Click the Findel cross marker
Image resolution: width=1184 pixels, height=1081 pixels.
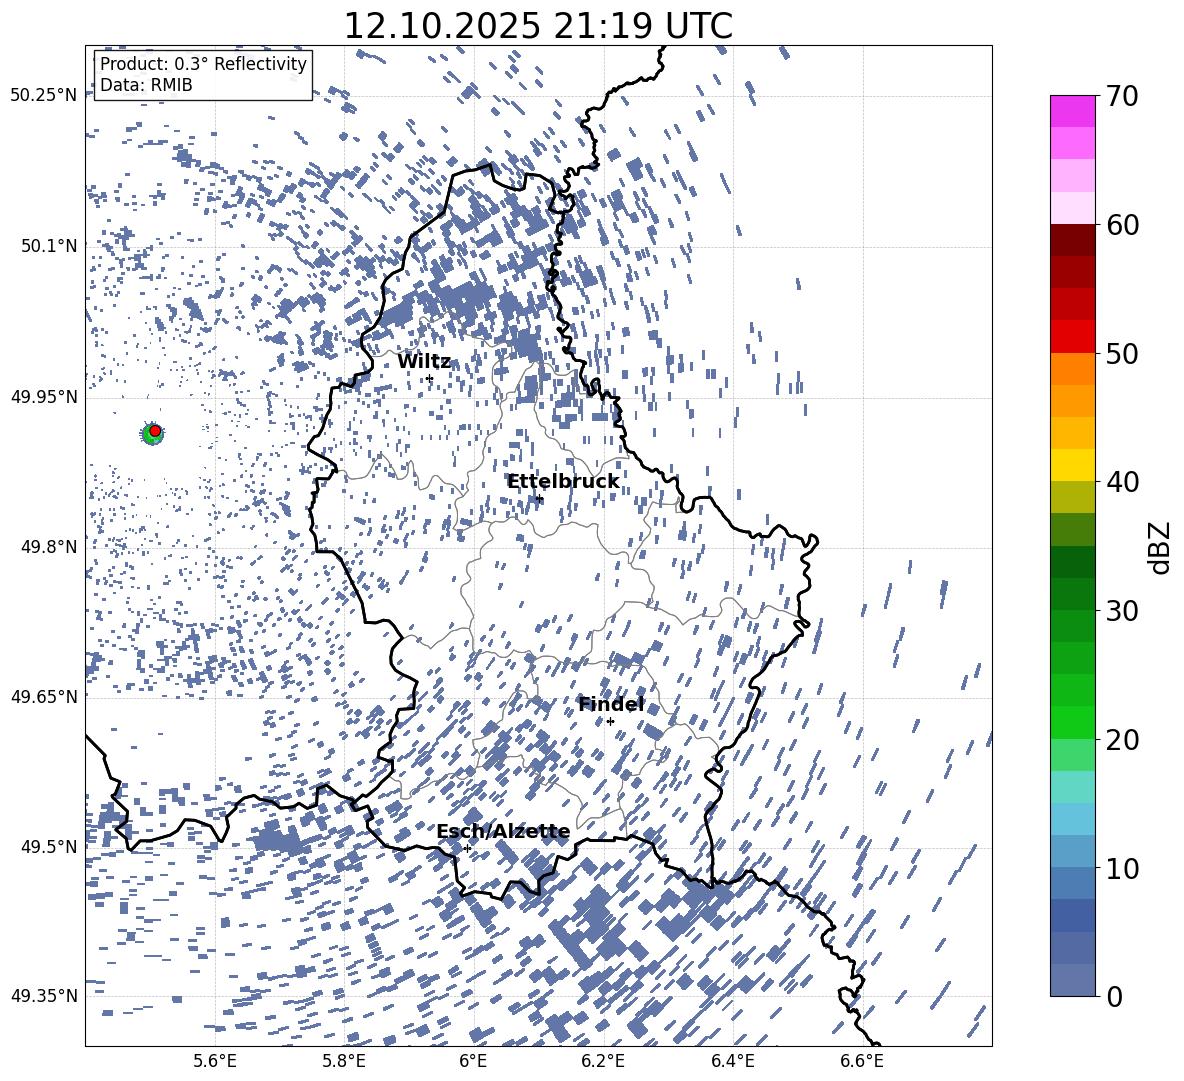(x=610, y=722)
